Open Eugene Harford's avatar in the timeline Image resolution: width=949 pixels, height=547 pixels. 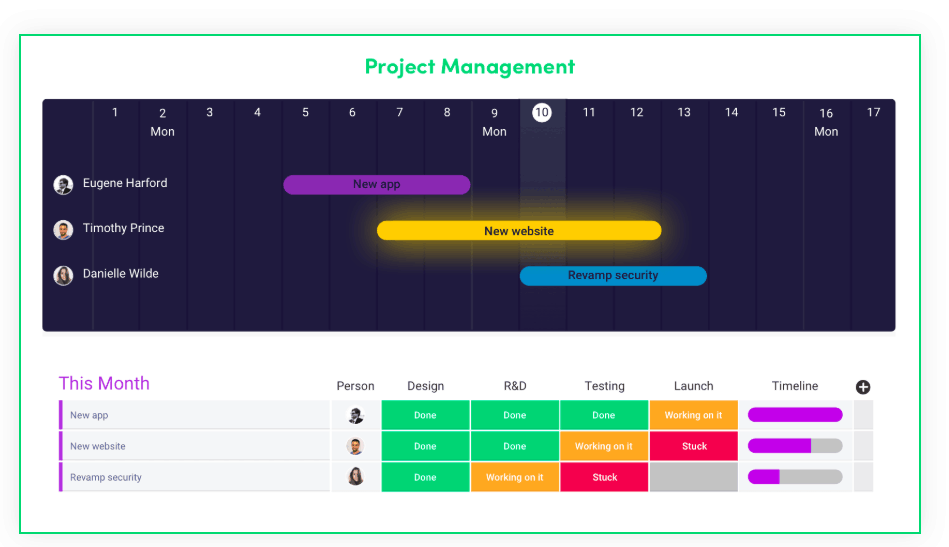point(63,185)
